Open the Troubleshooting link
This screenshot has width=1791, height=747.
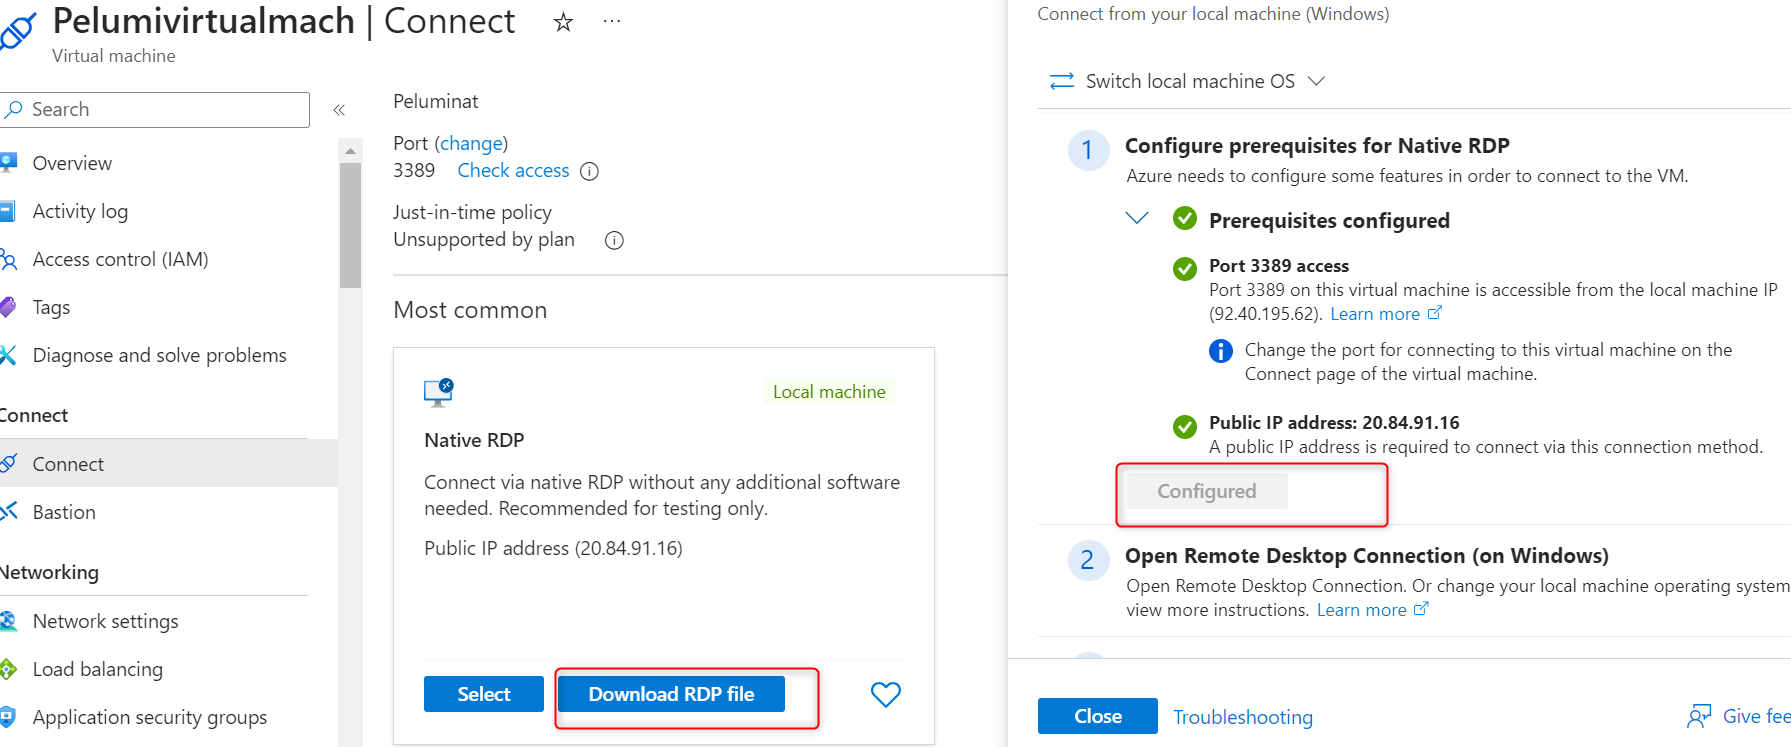click(x=1242, y=717)
